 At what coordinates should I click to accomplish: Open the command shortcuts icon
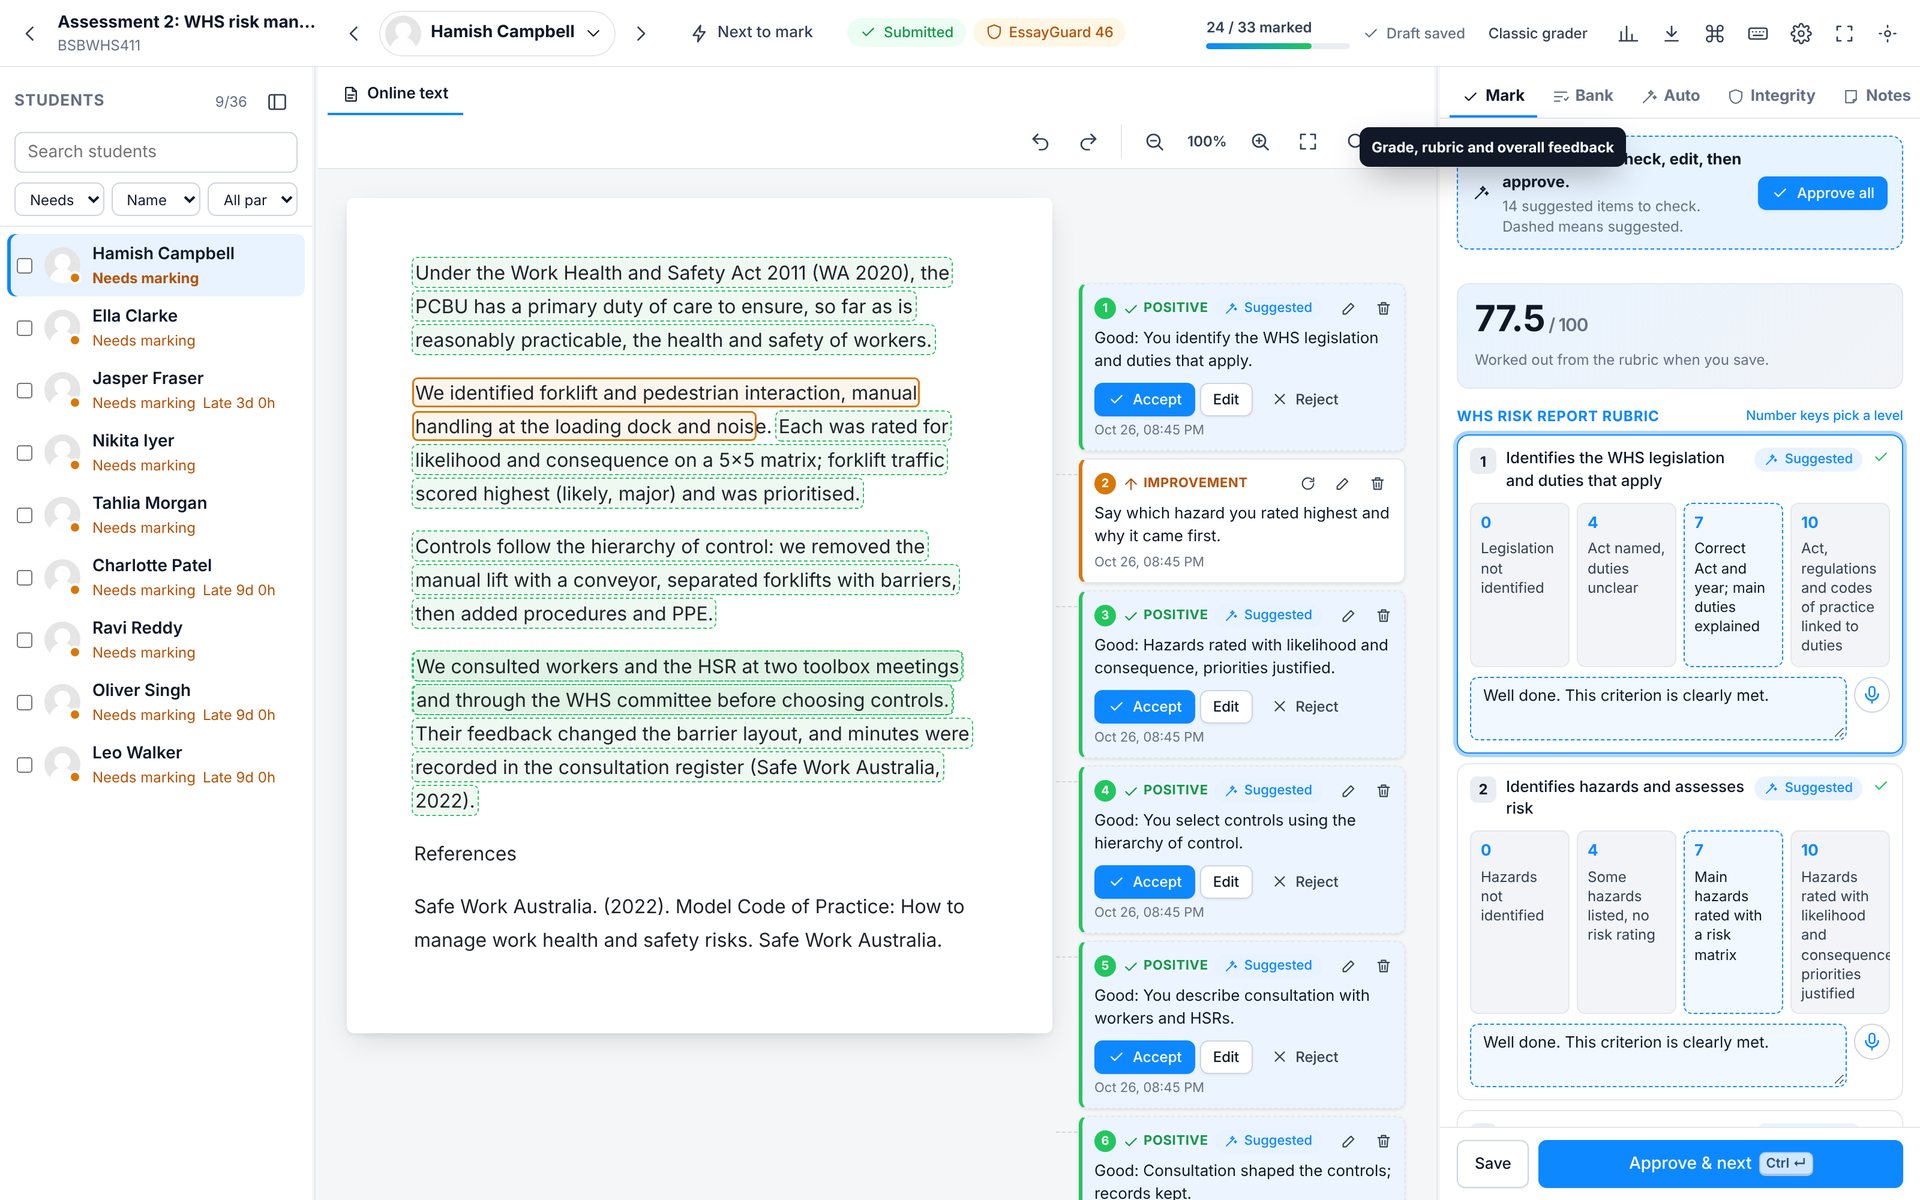pyautogui.click(x=1714, y=33)
